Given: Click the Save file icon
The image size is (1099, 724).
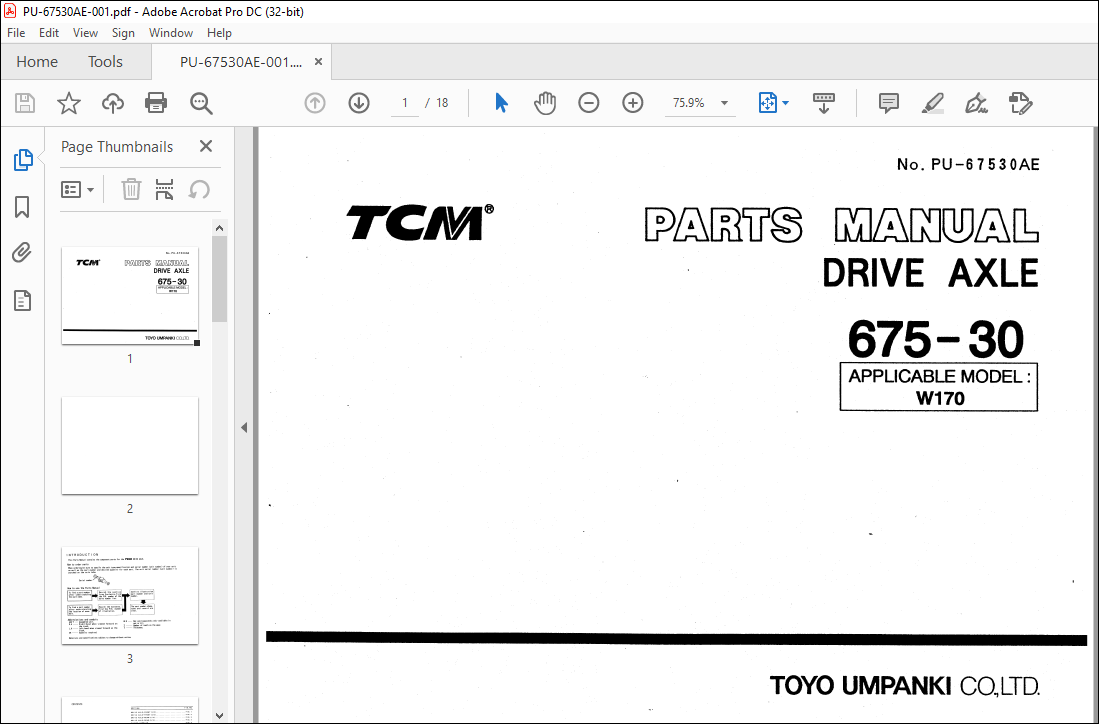Looking at the screenshot, I should coord(25,103).
